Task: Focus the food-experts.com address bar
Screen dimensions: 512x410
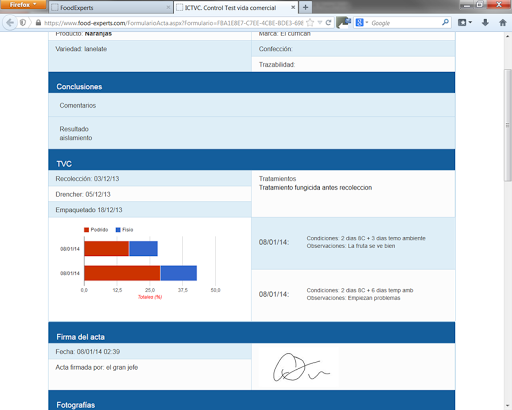Action: point(173,23)
